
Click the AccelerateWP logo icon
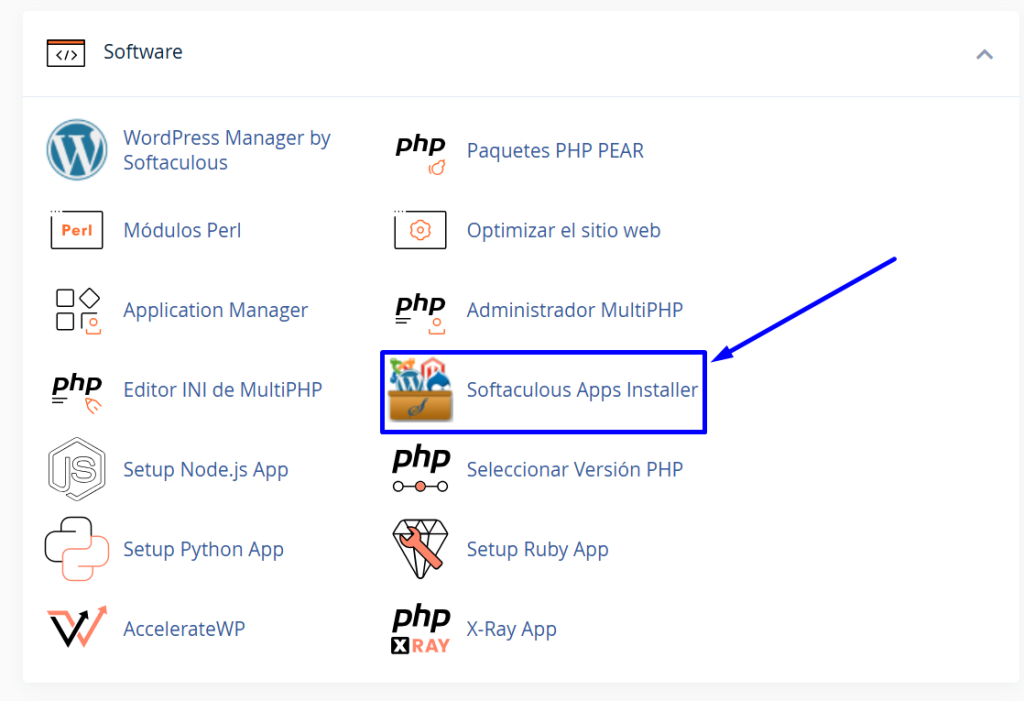click(76, 627)
